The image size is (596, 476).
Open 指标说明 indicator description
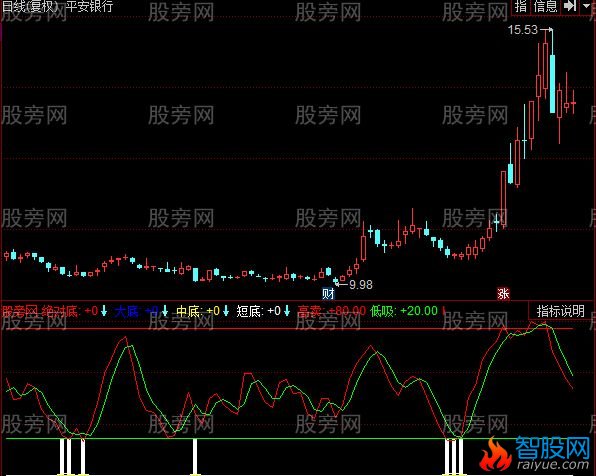pyautogui.click(x=561, y=311)
